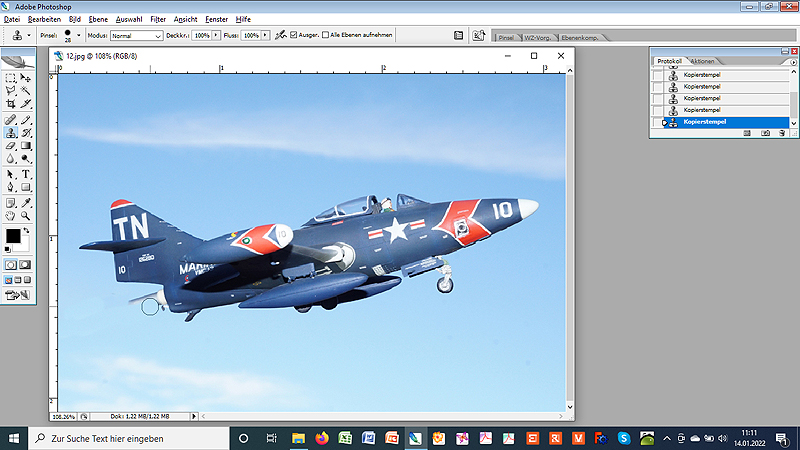Create new snapshot in the Protokoll panel
Viewport: 800px width, 450px height.
[765, 133]
